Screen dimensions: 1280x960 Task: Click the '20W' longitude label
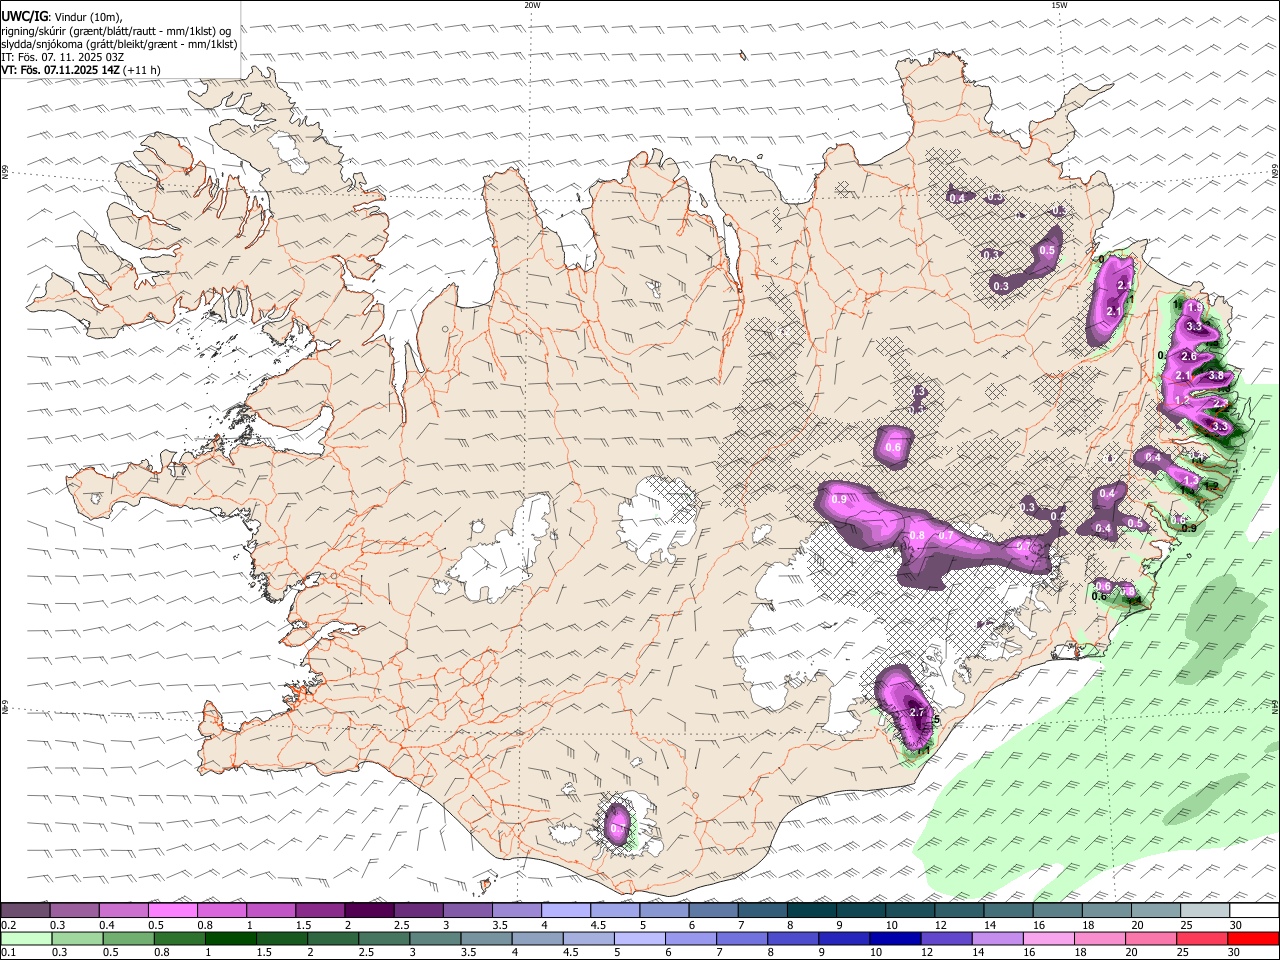532,5
